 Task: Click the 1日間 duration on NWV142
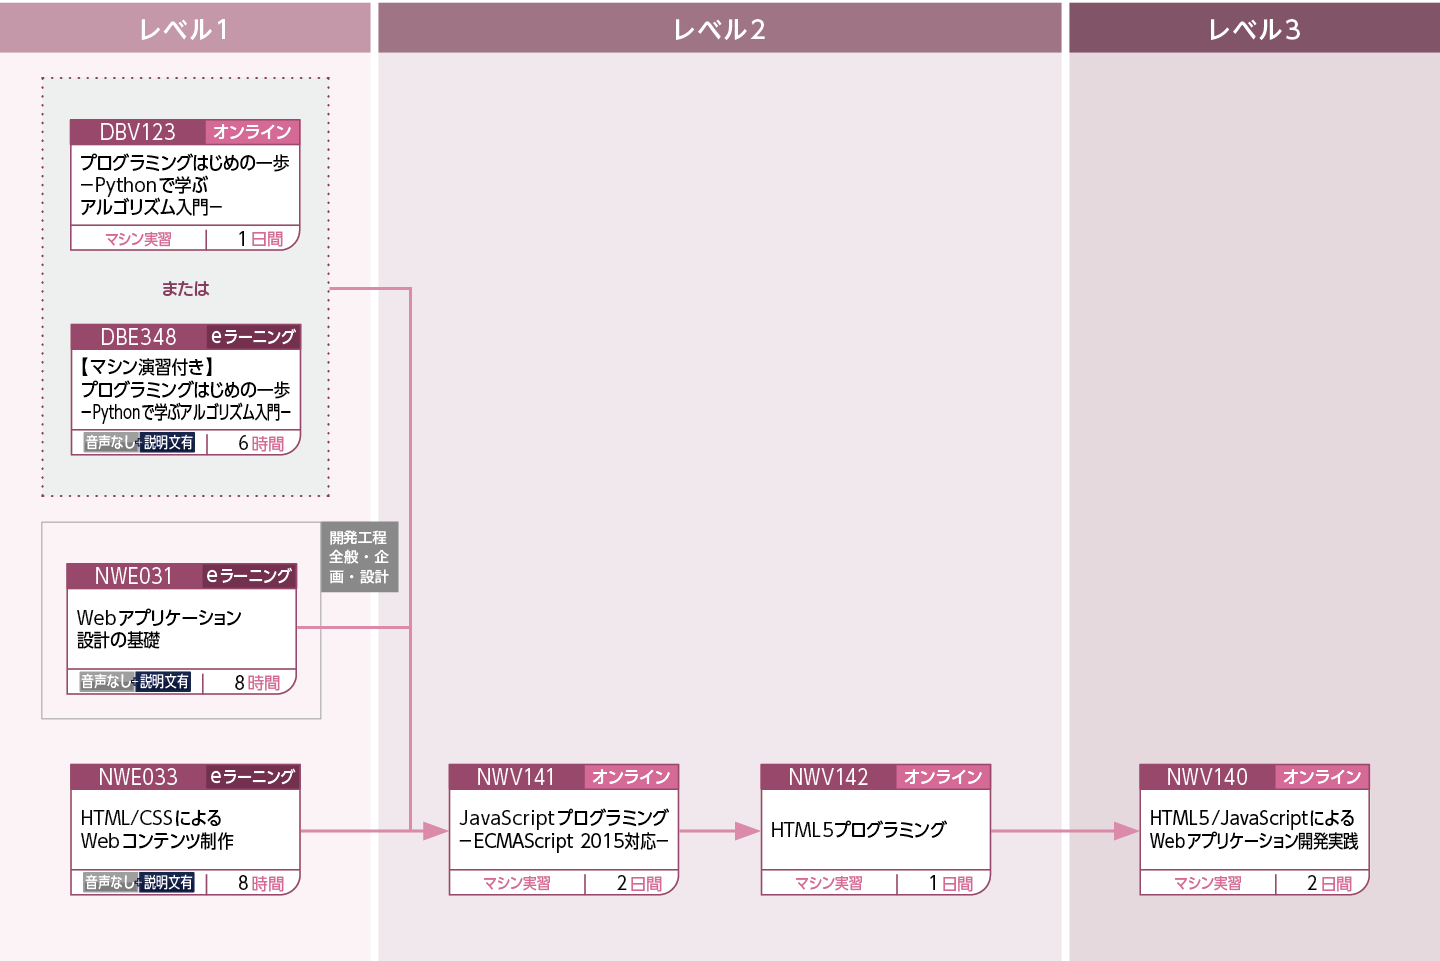coord(951,883)
